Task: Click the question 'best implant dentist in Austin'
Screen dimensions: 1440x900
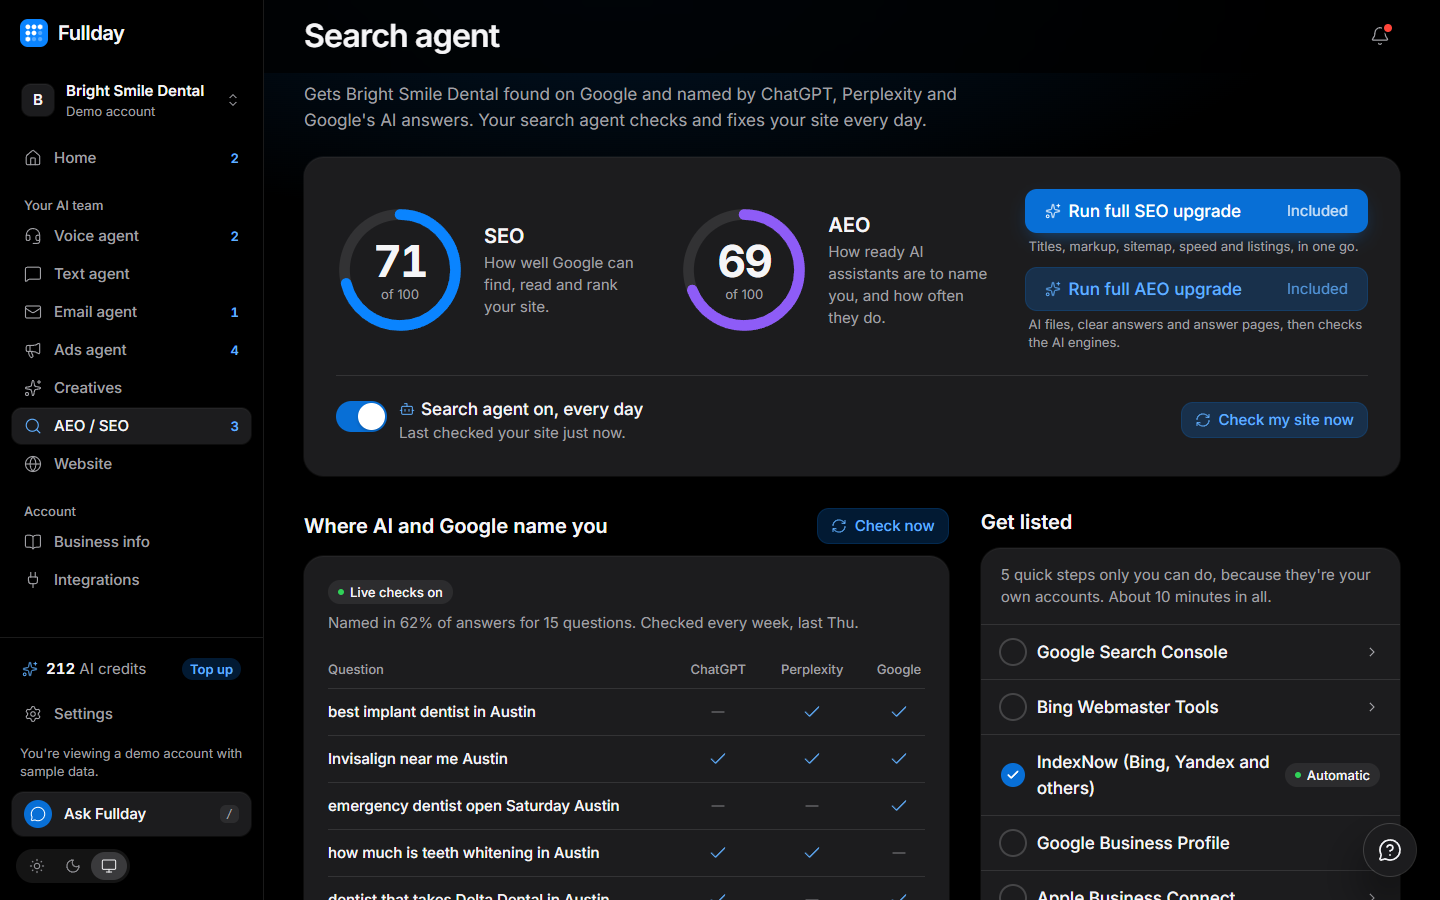Action: click(432, 712)
